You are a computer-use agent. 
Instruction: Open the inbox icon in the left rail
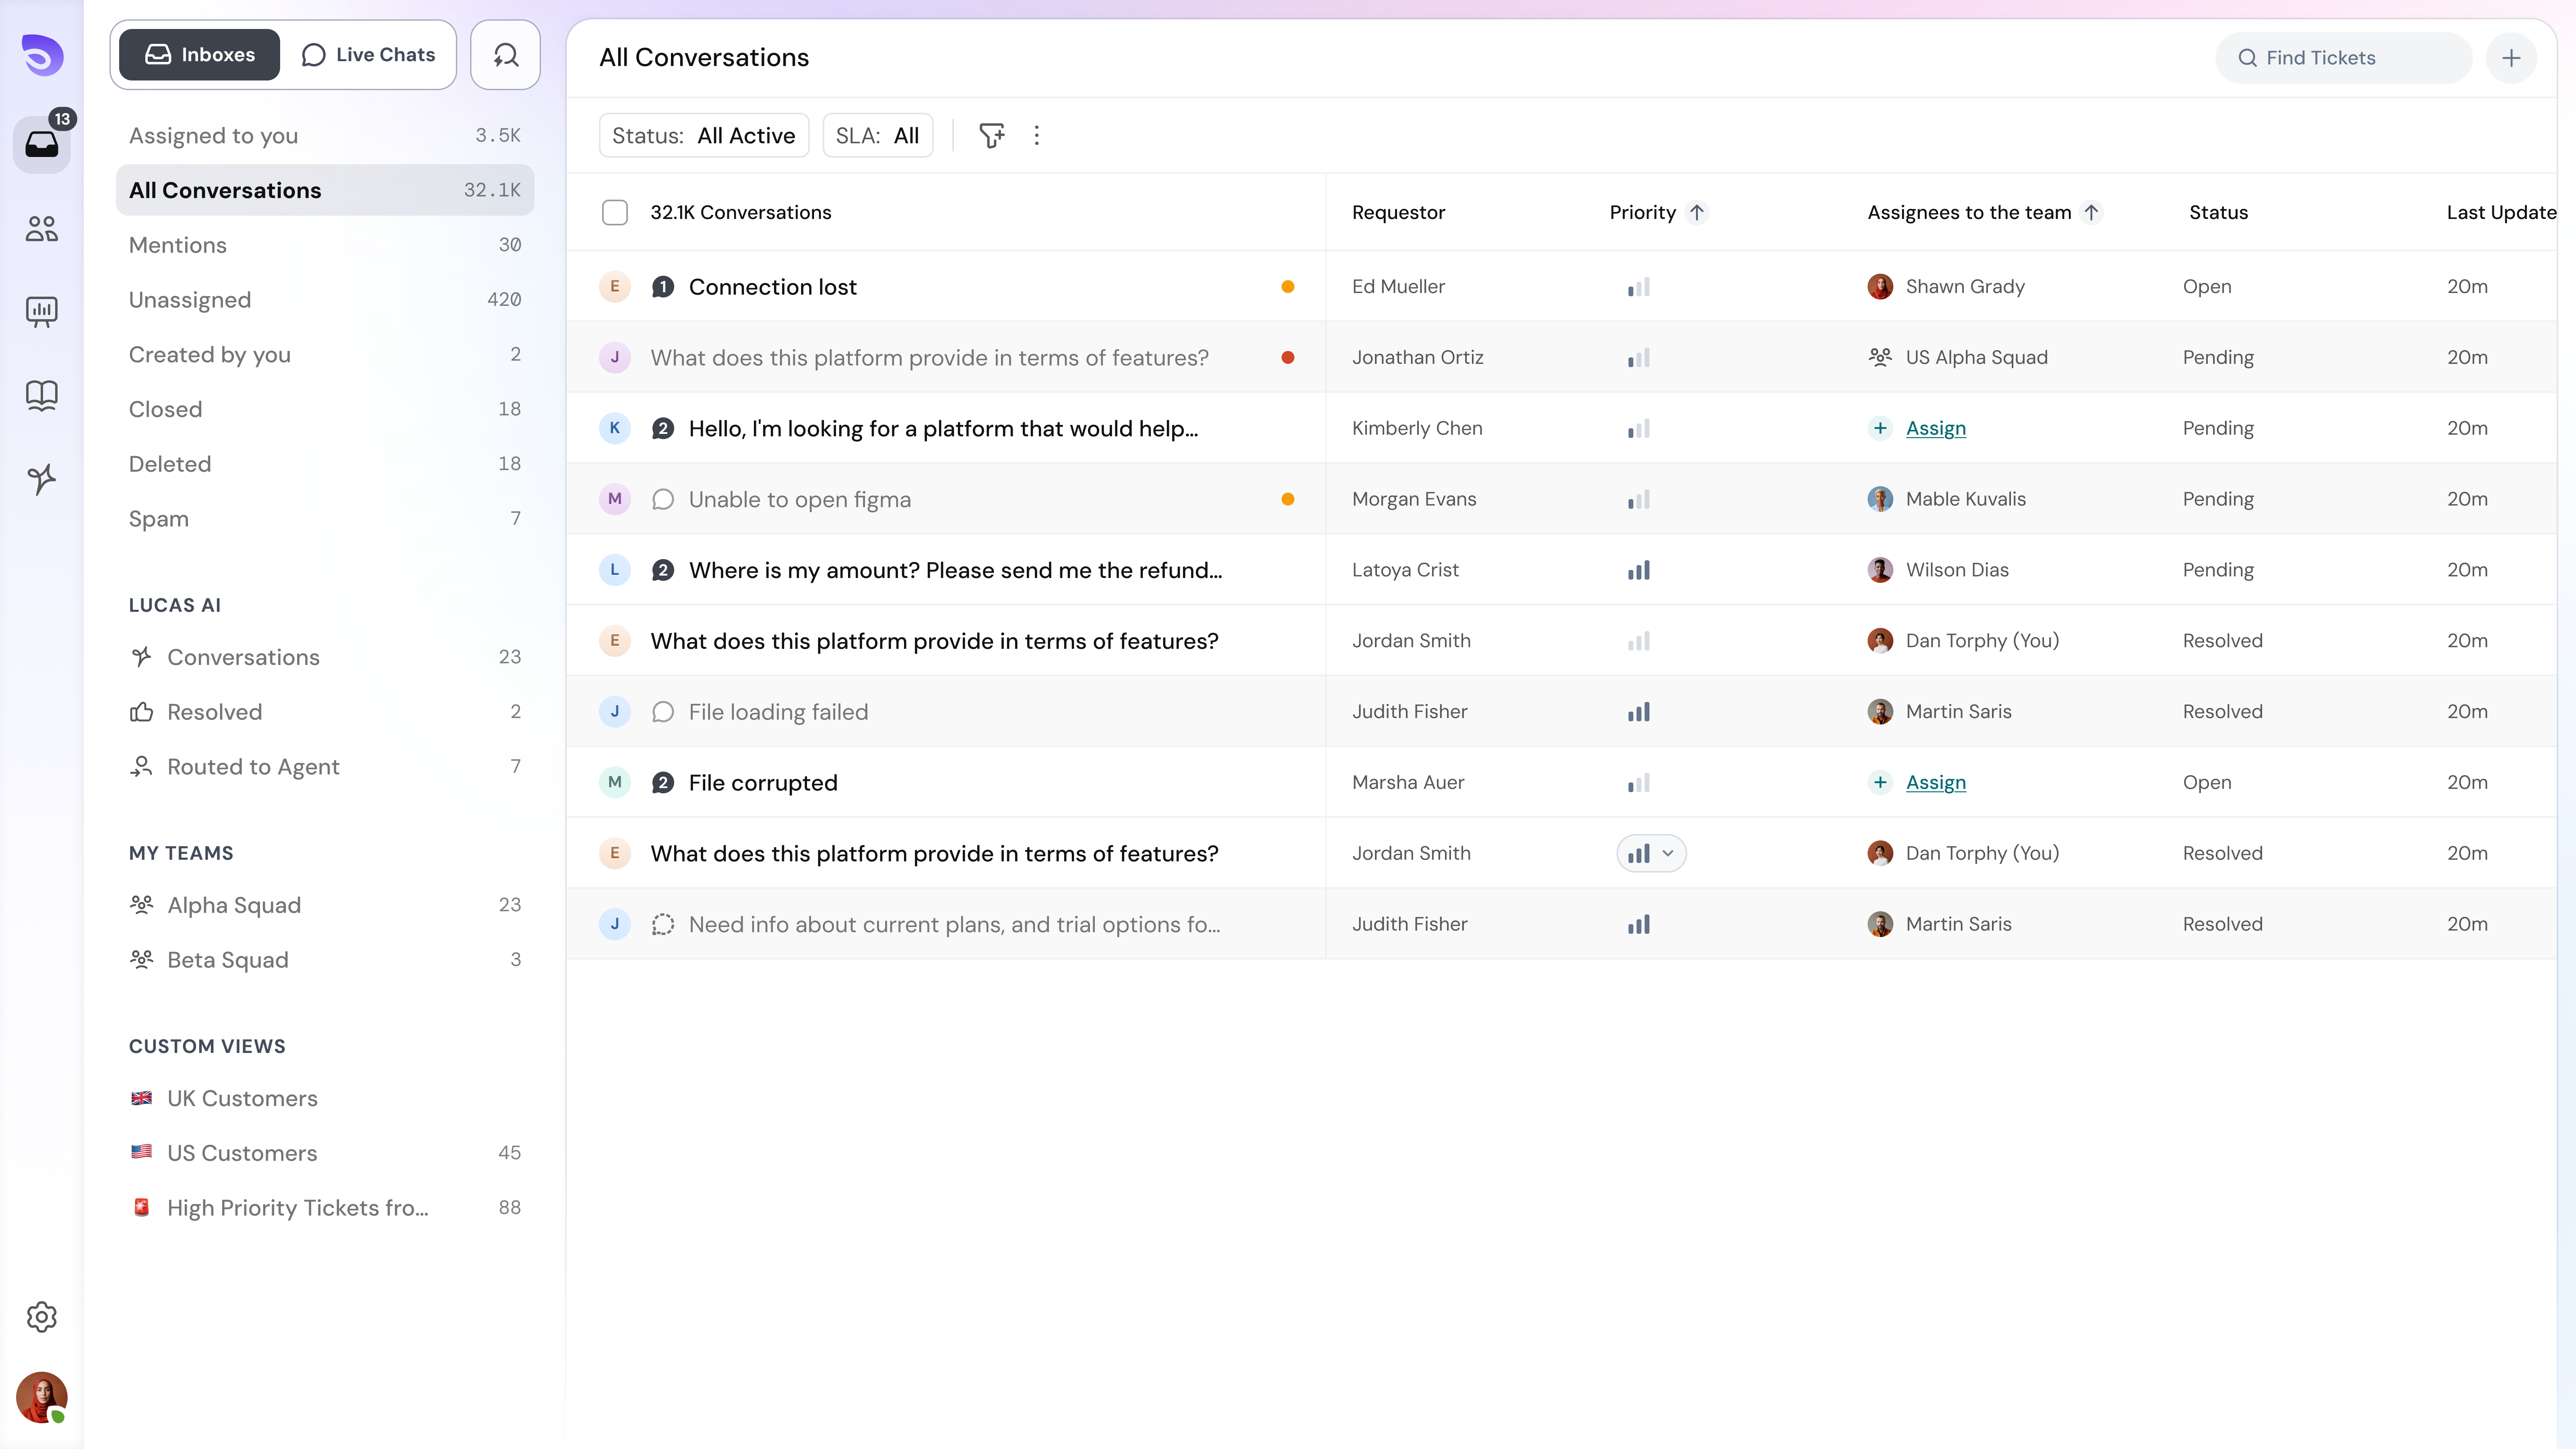click(x=41, y=145)
